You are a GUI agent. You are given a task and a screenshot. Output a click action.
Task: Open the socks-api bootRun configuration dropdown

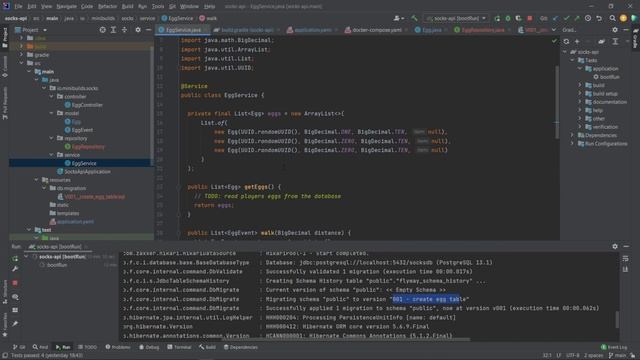(456, 18)
